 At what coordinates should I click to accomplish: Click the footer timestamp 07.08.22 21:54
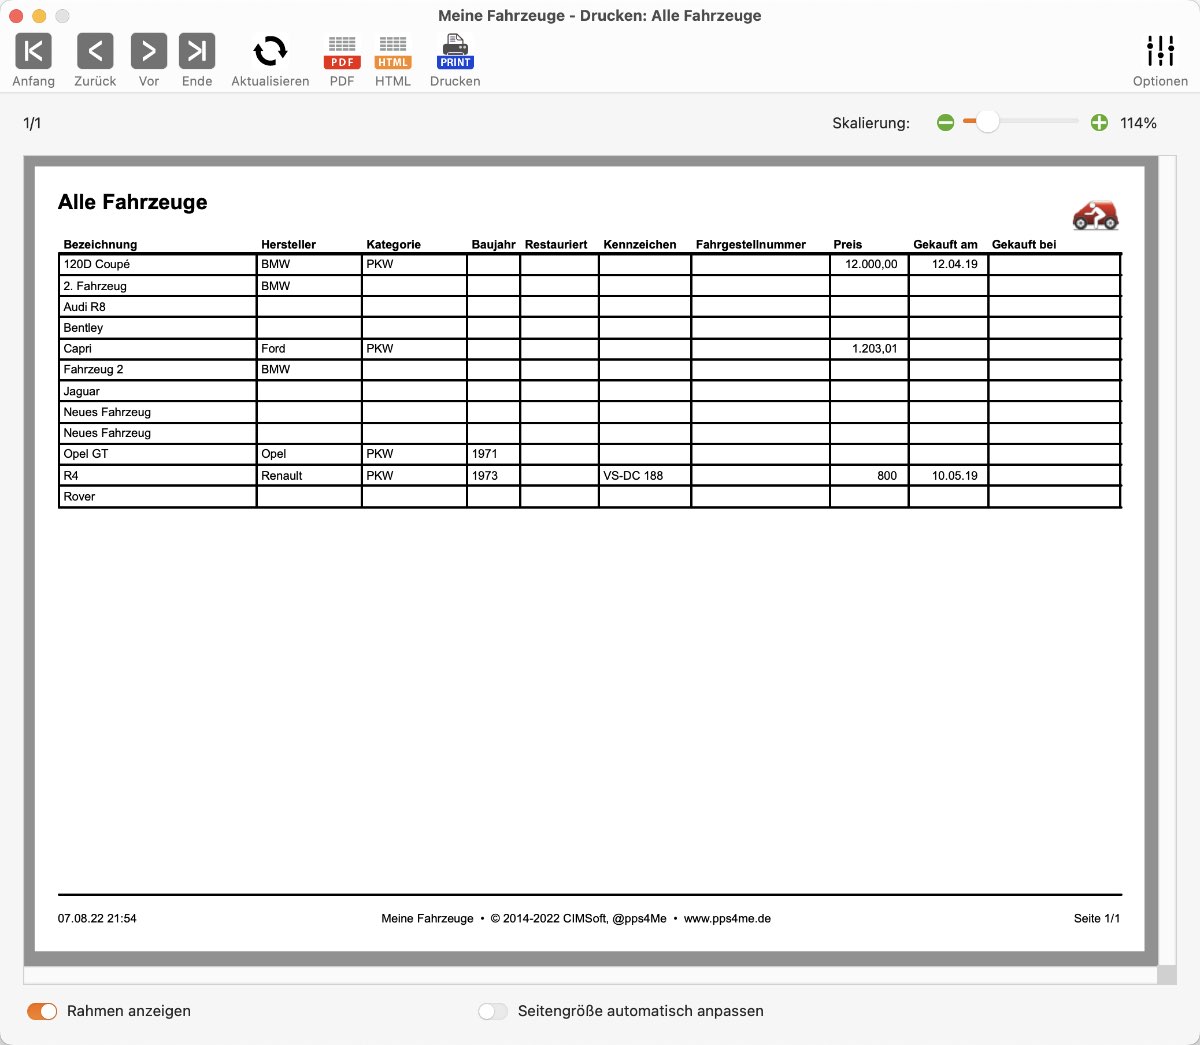point(97,918)
